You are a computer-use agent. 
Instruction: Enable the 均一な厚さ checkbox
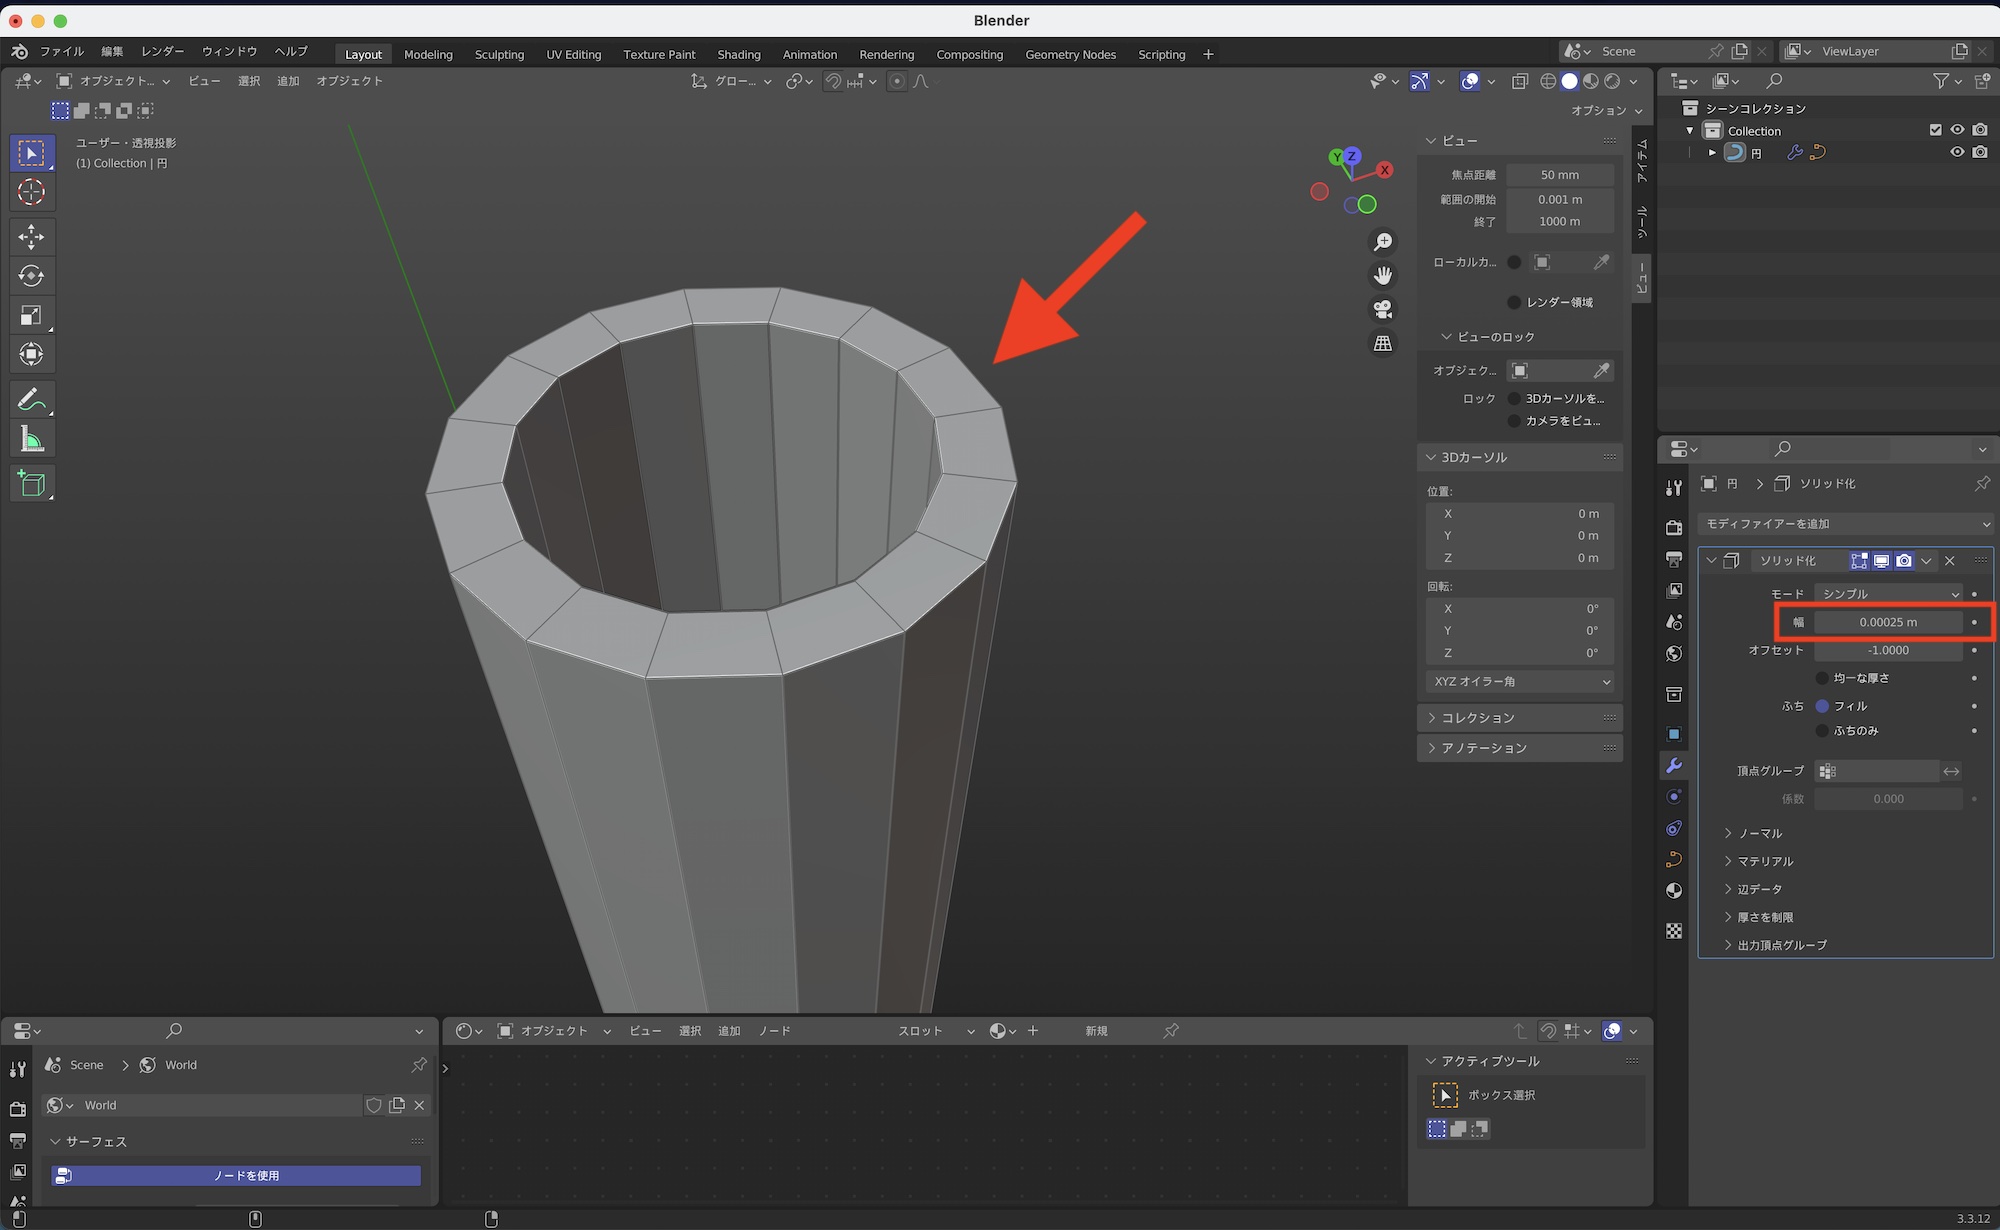click(1822, 678)
